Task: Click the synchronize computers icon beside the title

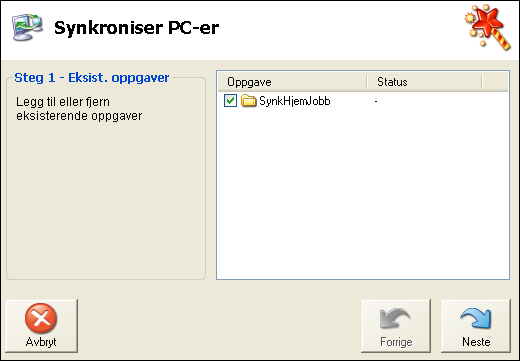Action: click(27, 27)
